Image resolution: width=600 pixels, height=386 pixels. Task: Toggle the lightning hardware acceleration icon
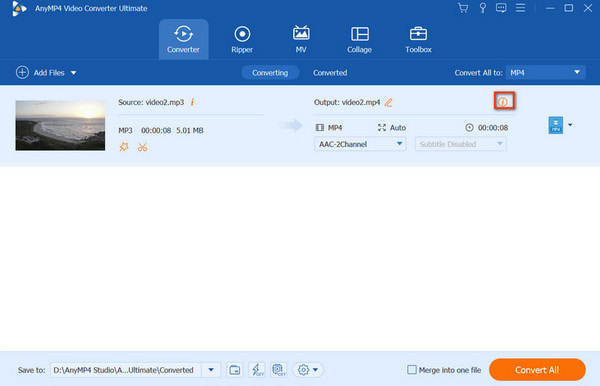point(256,370)
